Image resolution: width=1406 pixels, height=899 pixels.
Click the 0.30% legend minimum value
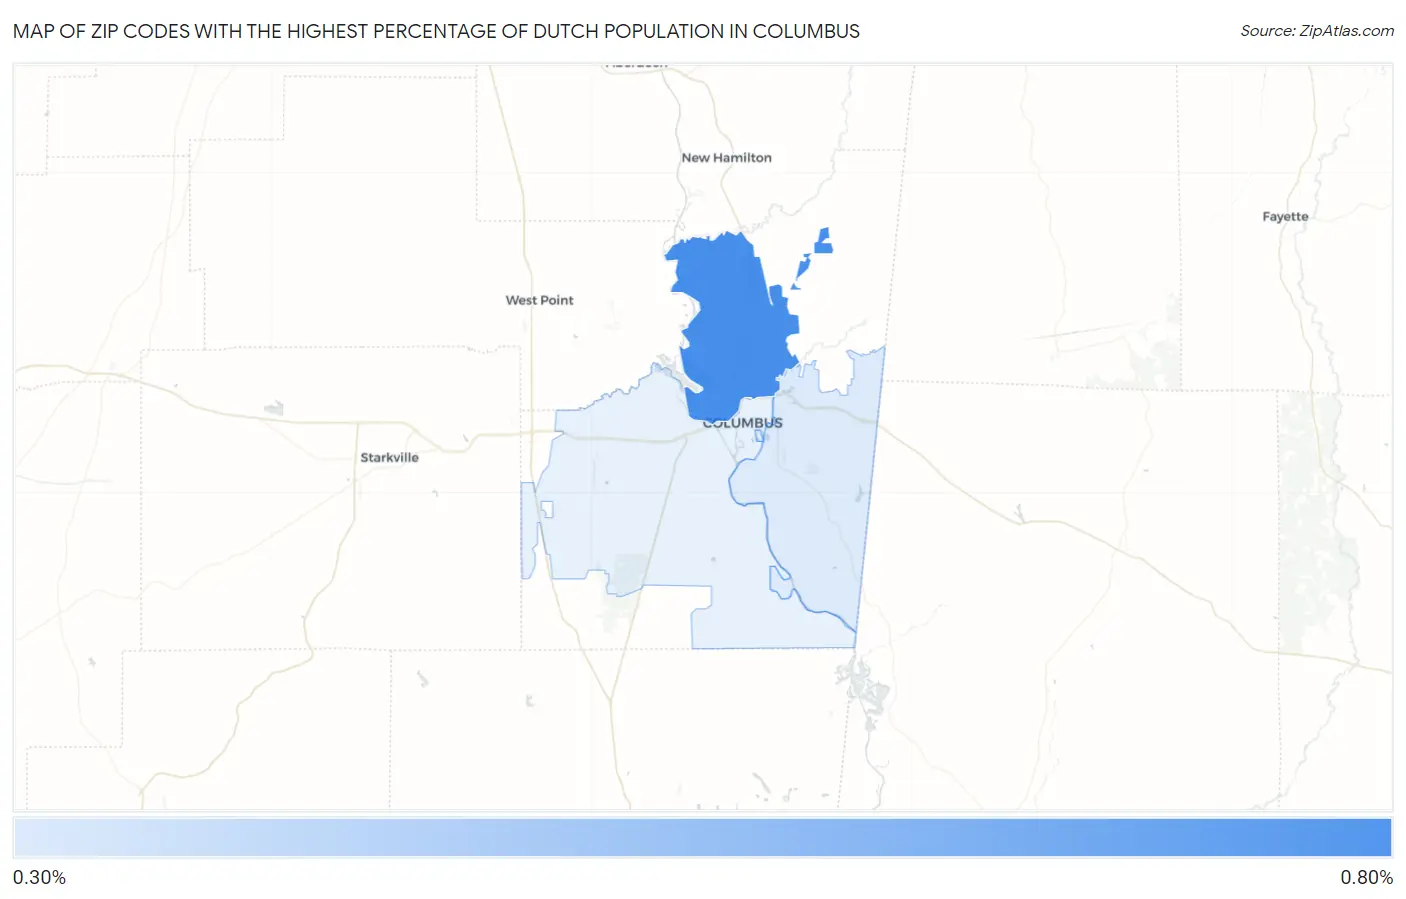coord(40,877)
